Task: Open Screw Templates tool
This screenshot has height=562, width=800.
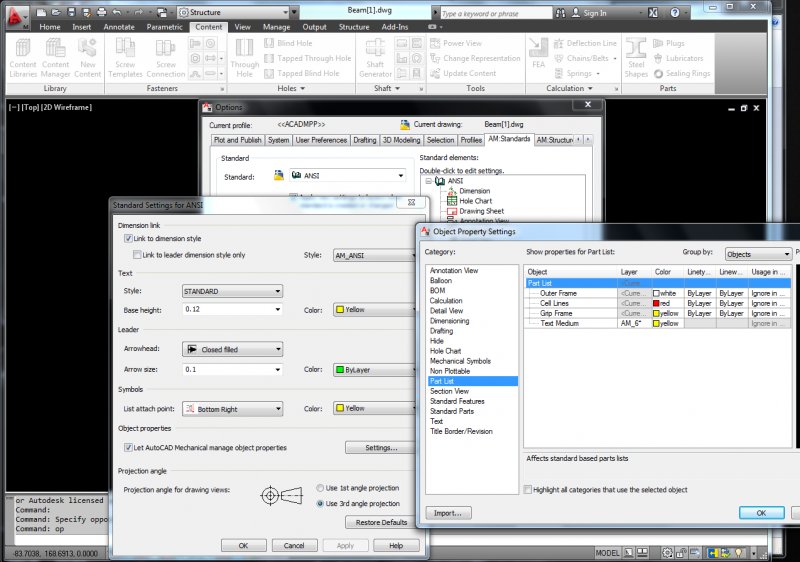Action: pyautogui.click(x=125, y=59)
